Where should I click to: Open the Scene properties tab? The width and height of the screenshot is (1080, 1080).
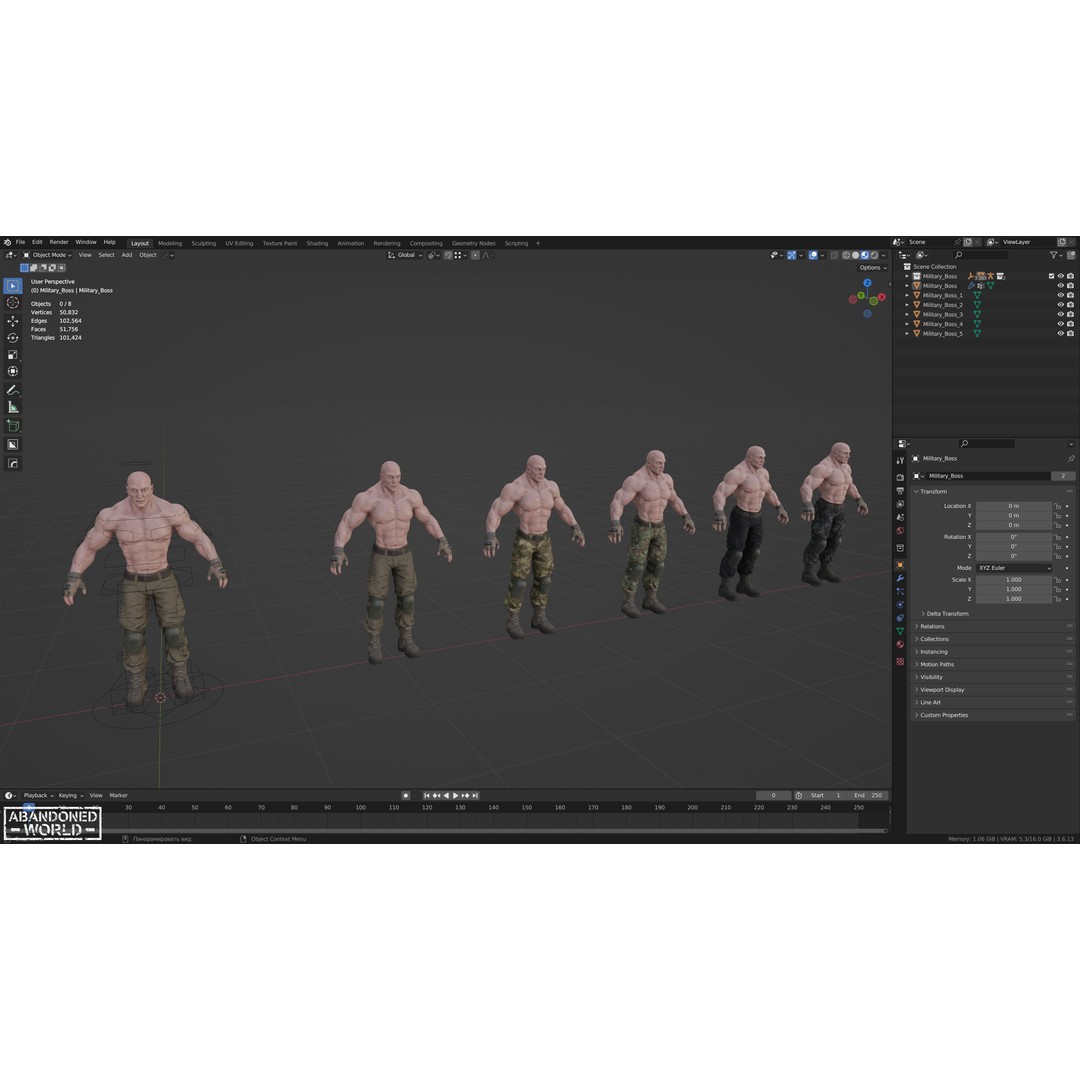click(900, 517)
